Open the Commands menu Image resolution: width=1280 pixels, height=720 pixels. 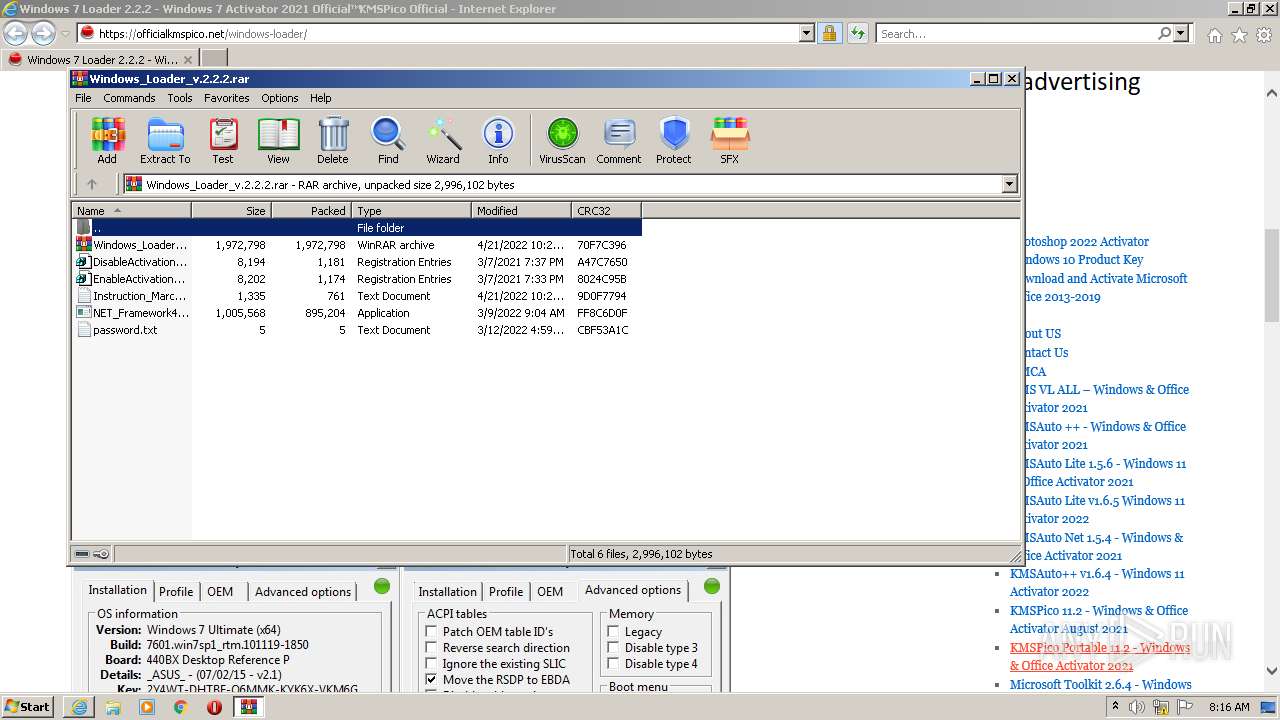pos(129,98)
